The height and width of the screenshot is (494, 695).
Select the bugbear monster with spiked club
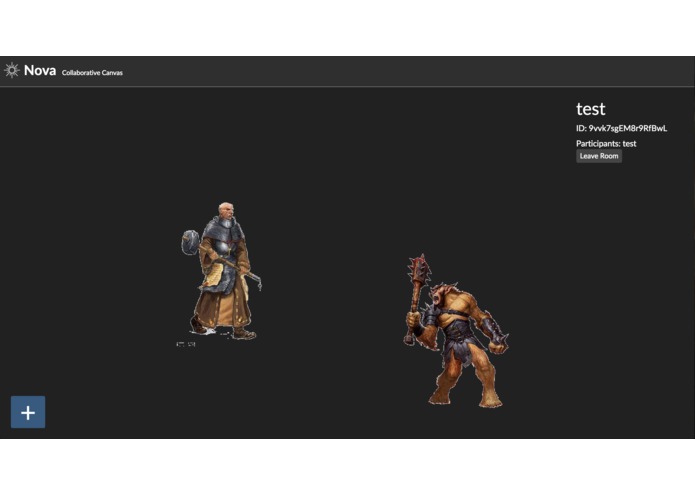pyautogui.click(x=456, y=331)
